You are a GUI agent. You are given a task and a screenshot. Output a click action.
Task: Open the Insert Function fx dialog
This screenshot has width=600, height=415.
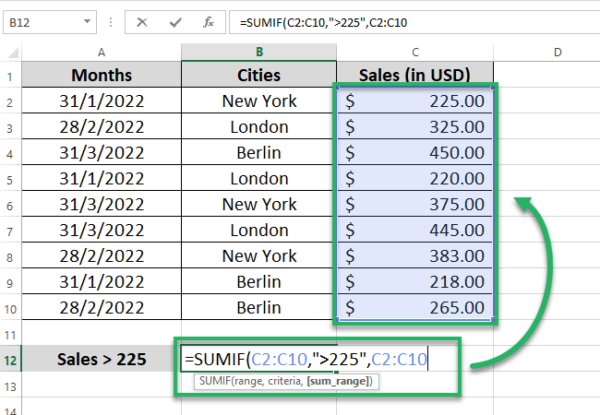tap(209, 23)
